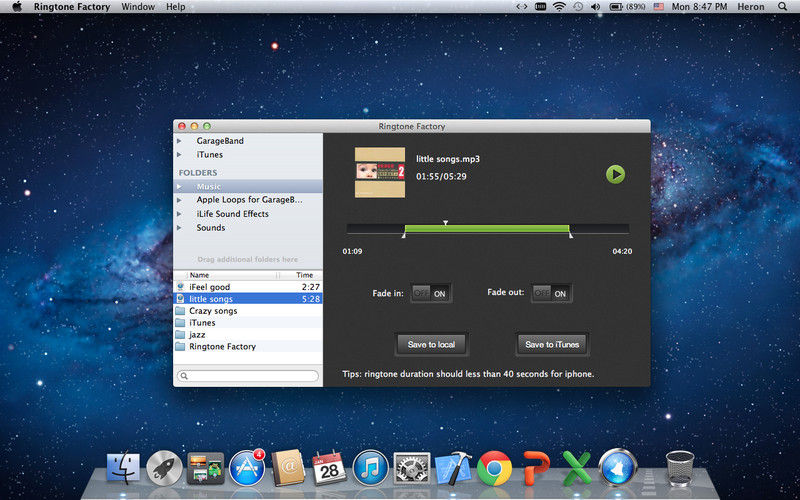Expand iLife Sound Effects folder
The width and height of the screenshot is (800, 500).
click(179, 214)
